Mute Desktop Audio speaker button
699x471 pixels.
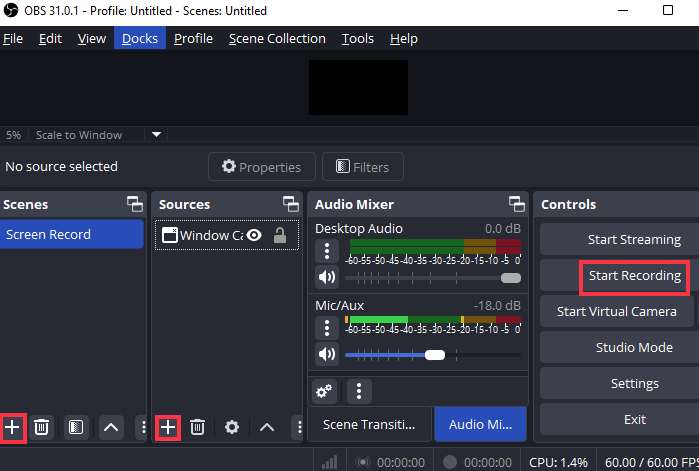327,277
